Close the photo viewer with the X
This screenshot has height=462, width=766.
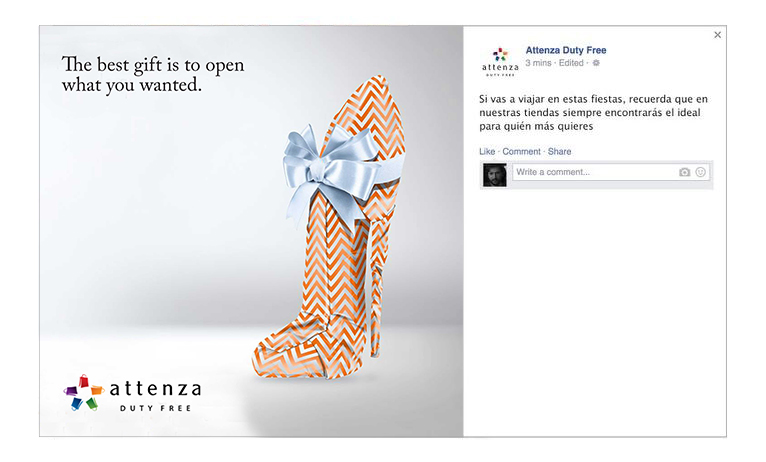point(717,35)
